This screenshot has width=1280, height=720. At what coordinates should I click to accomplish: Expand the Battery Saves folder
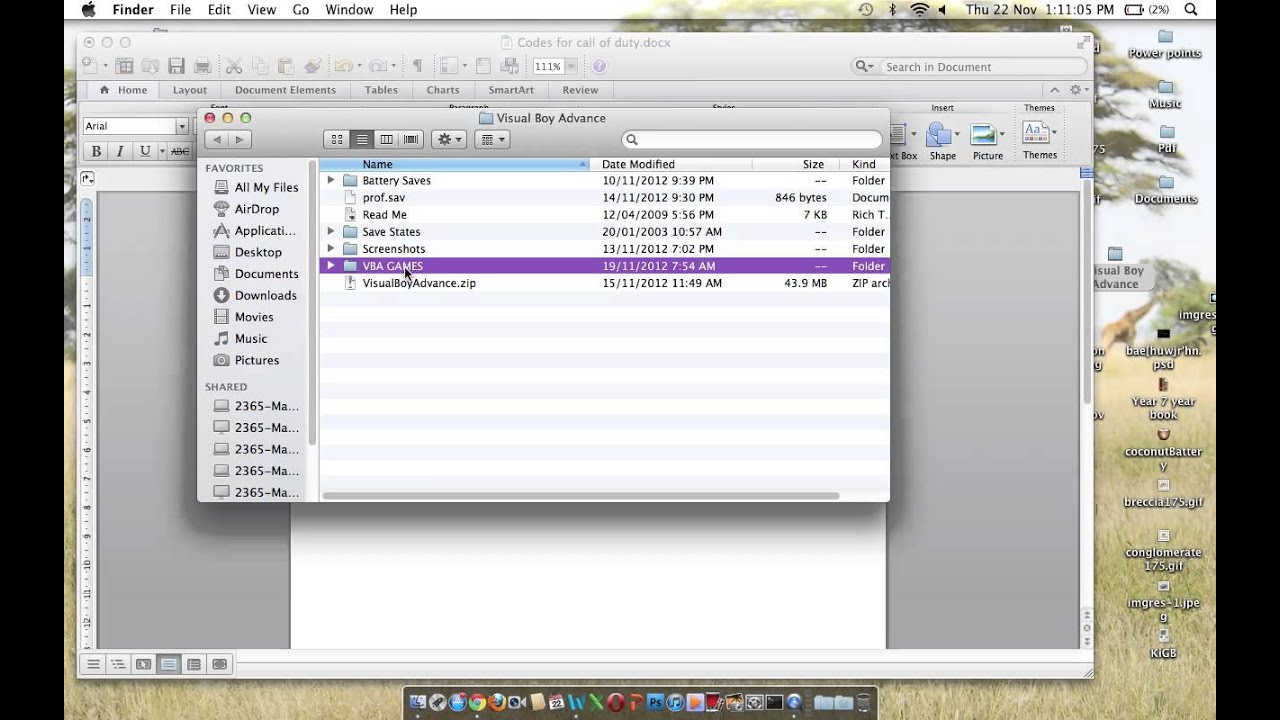click(331, 181)
